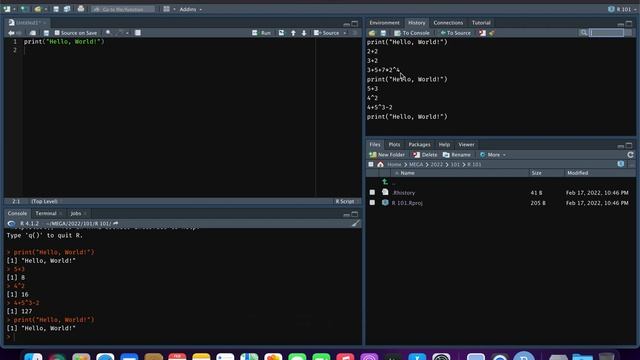Open the R Script file type selector
This screenshot has width=640, height=360.
tap(346, 201)
